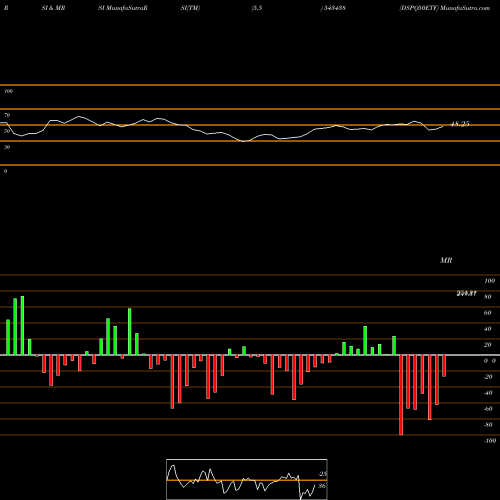This screenshot has width=500, height=500.
Task: Click the MunafaSutra.com watermark text in header
Action: (x=465, y=8)
